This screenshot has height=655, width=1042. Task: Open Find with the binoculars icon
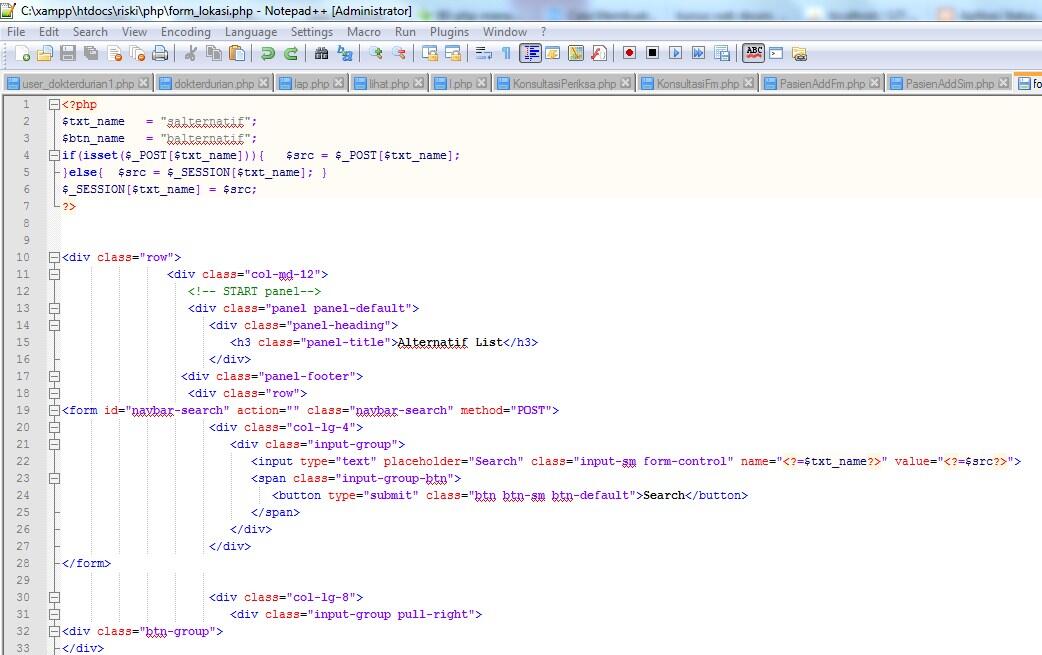[321, 54]
